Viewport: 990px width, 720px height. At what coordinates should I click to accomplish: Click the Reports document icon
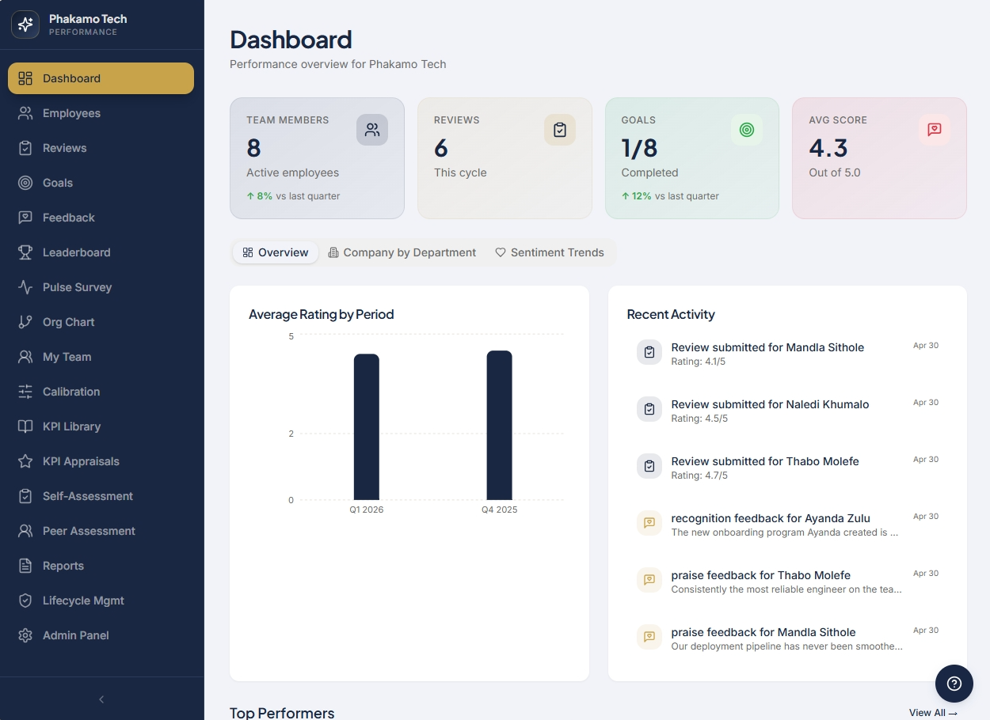point(25,565)
